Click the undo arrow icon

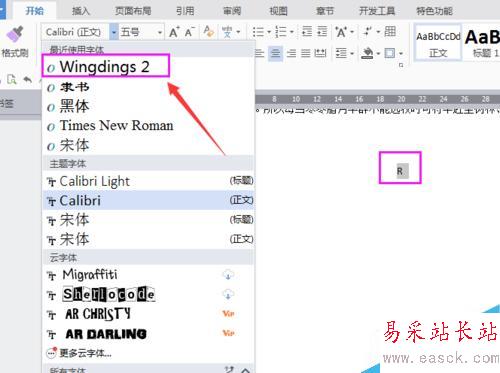click(x=28, y=79)
